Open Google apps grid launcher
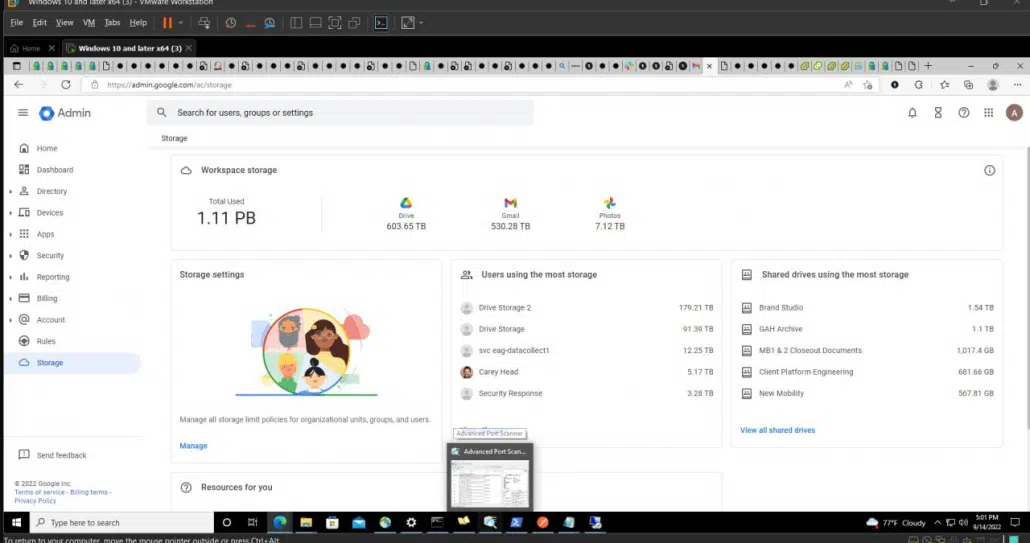Image resolution: width=1030 pixels, height=543 pixels. coord(989,113)
